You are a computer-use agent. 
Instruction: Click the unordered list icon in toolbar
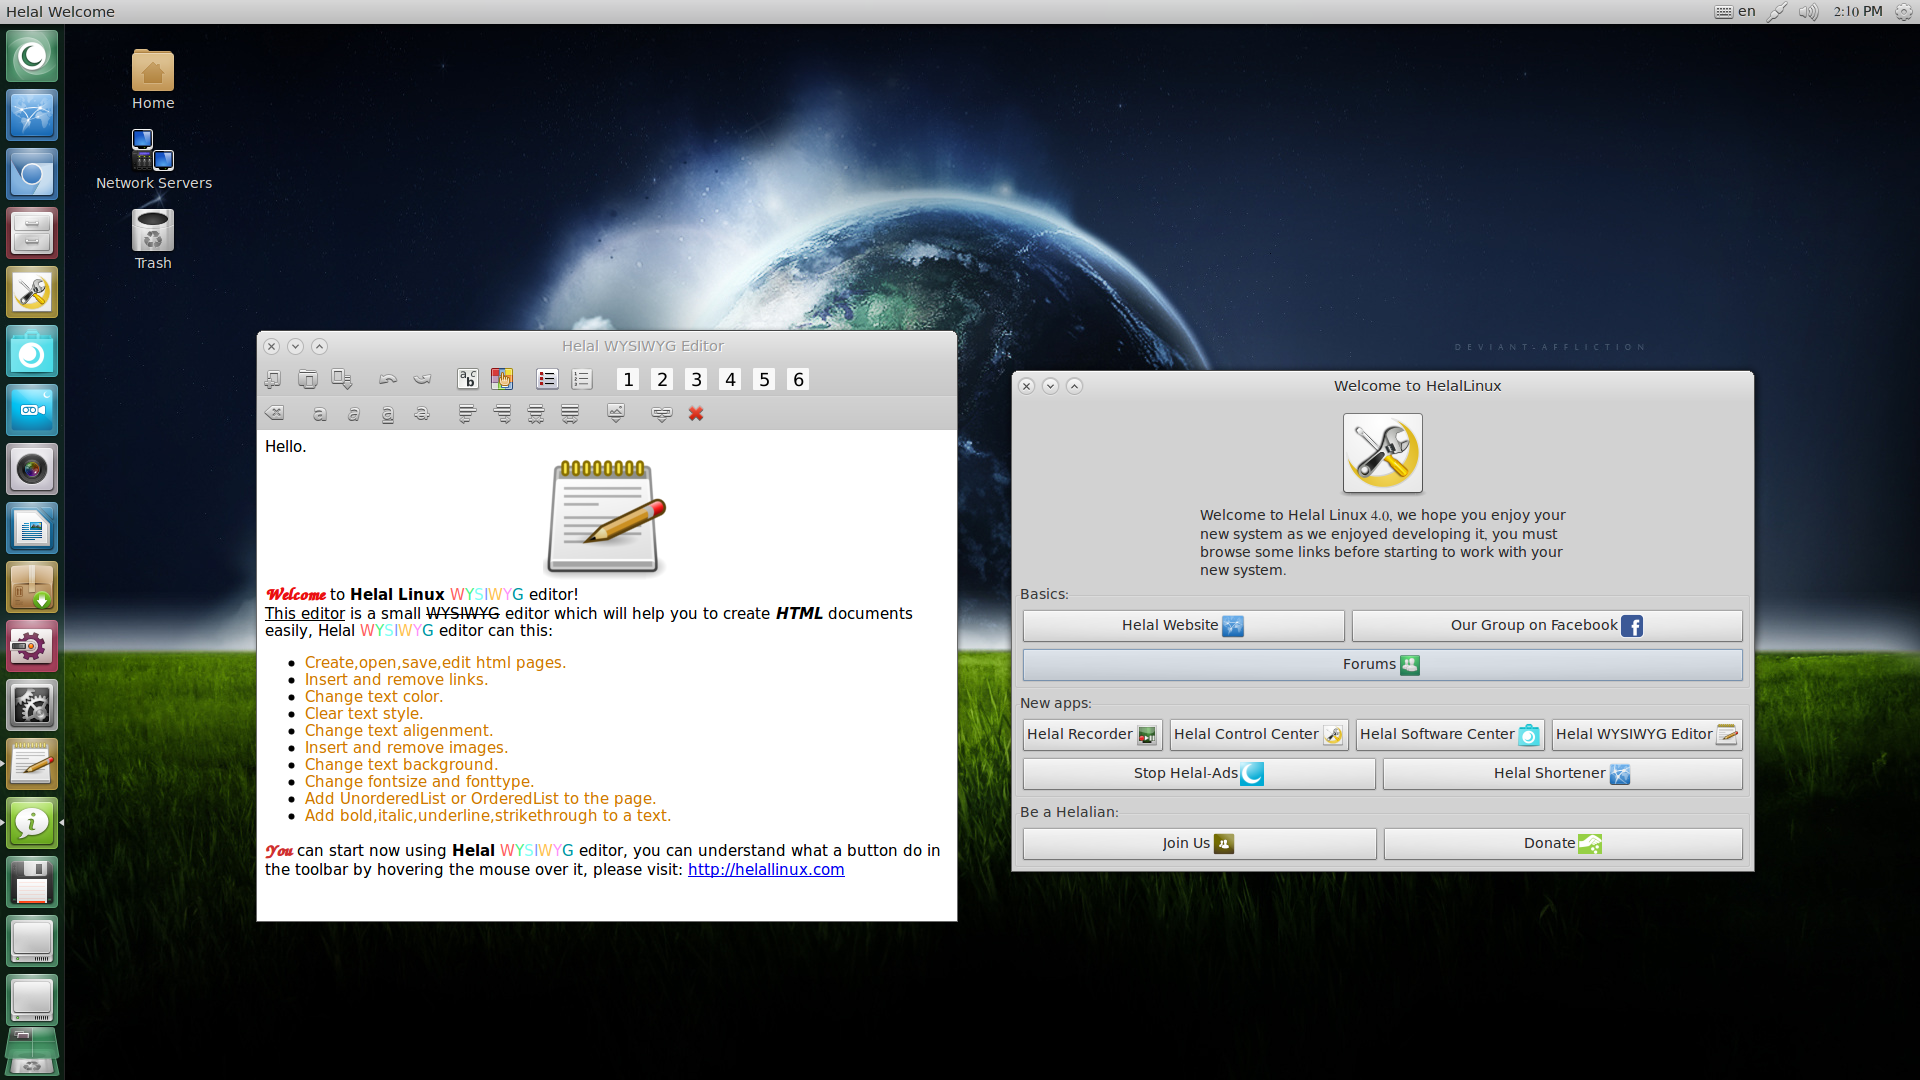(x=546, y=380)
